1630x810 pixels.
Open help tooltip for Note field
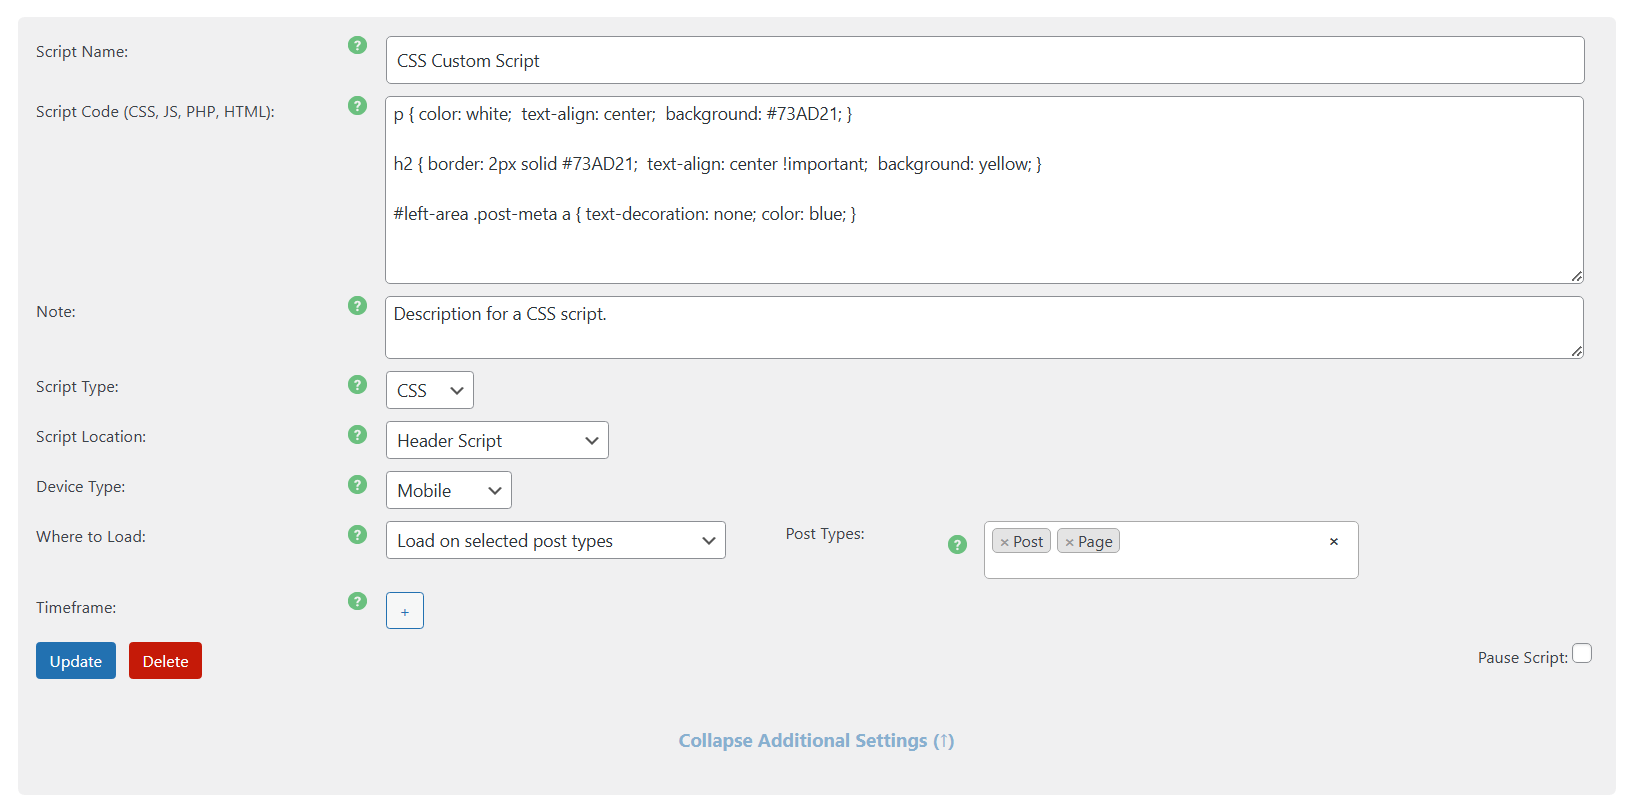357,305
